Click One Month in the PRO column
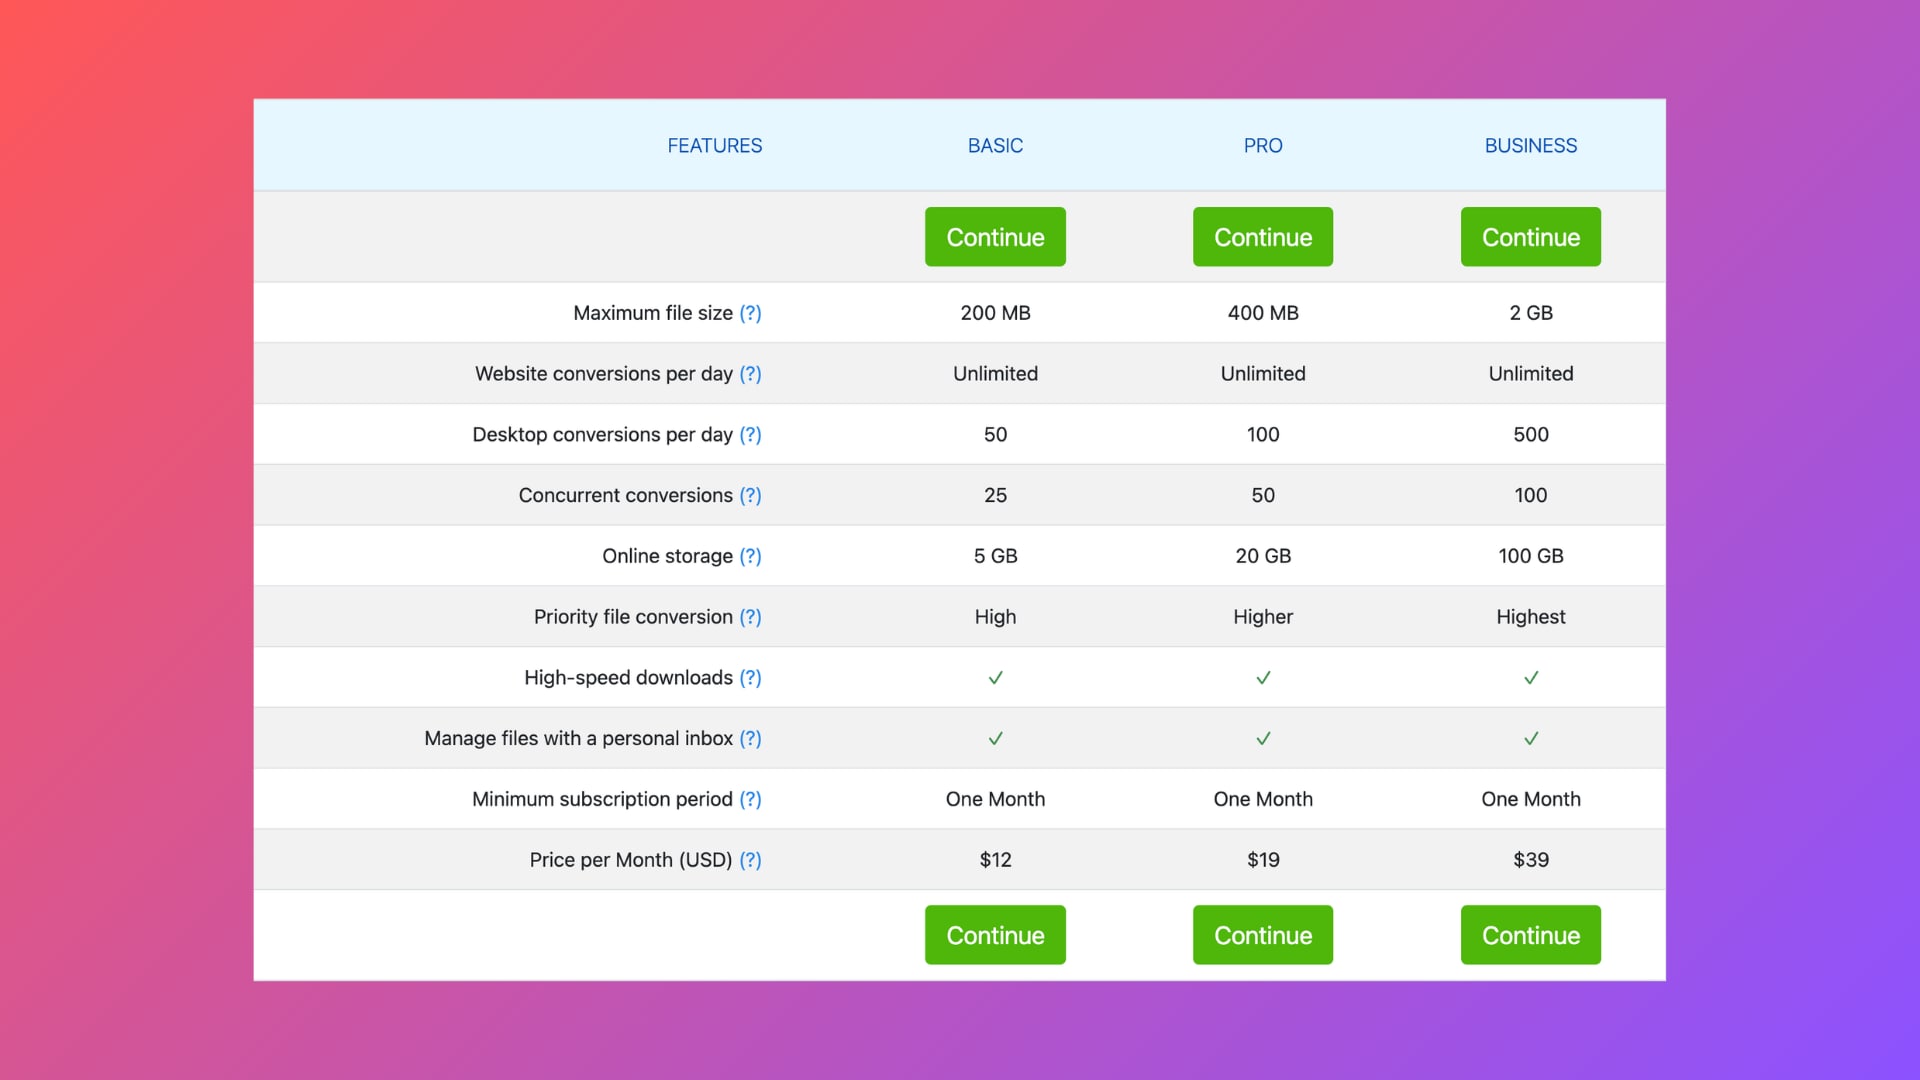This screenshot has width=1920, height=1080. tap(1263, 800)
